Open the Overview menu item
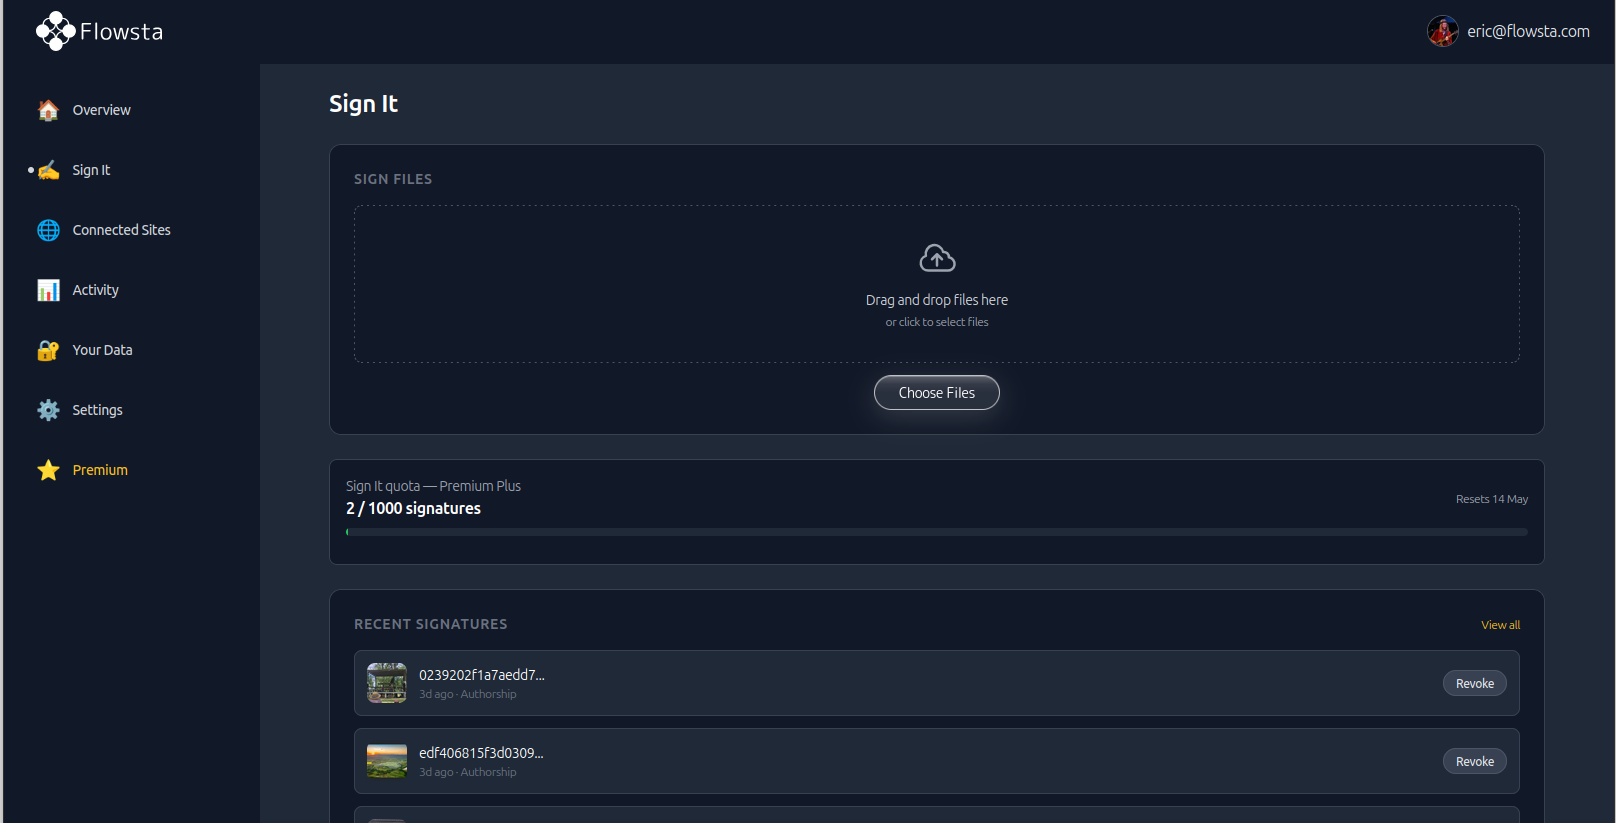This screenshot has height=823, width=1616. point(101,110)
